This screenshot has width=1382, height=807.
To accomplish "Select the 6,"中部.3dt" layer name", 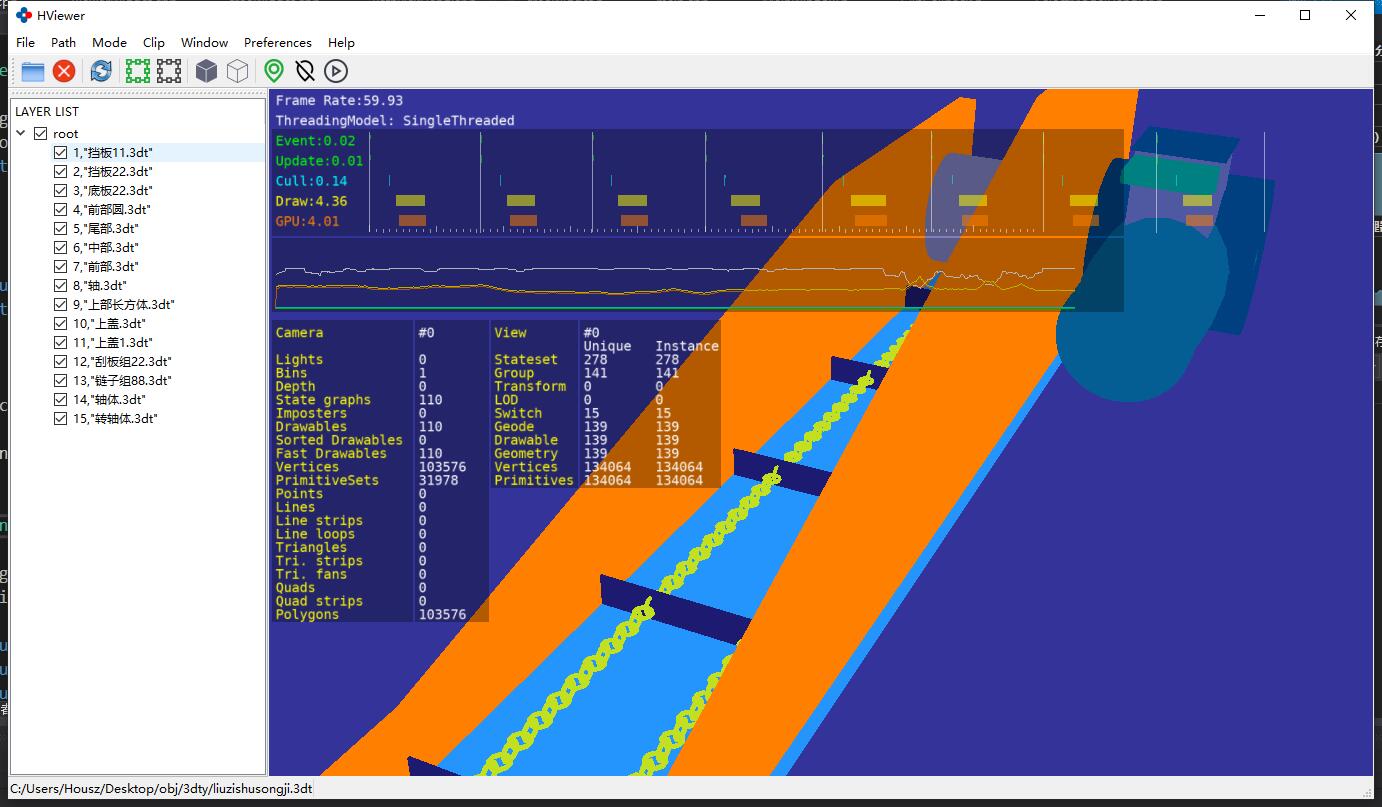I will 105,247.
